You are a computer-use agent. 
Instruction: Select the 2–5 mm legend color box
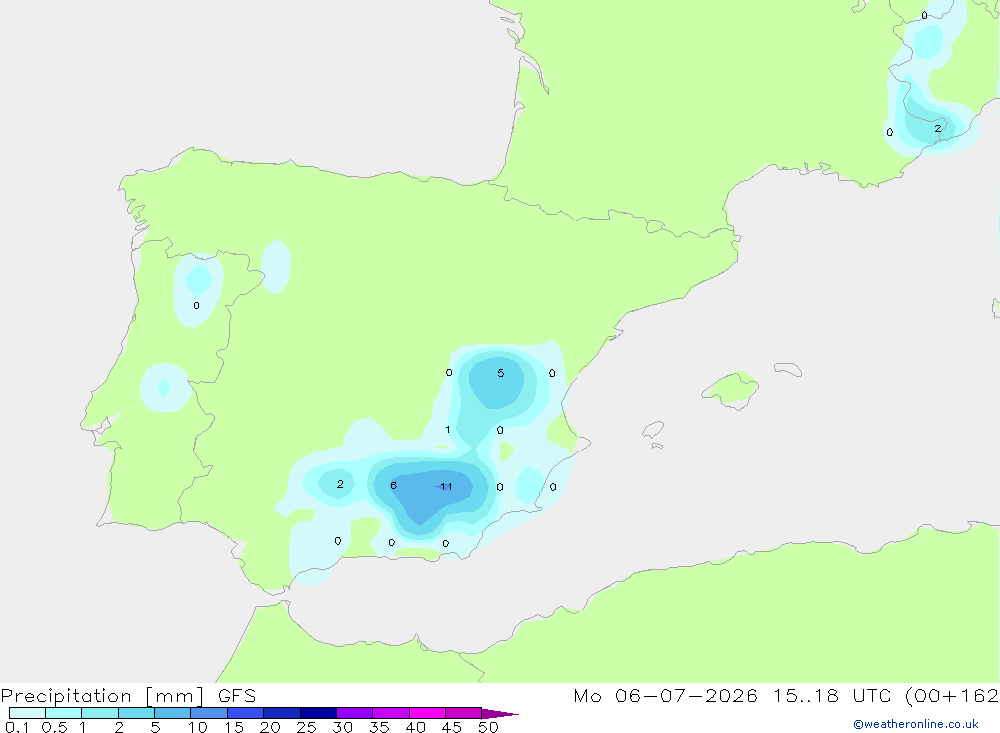pyautogui.click(x=136, y=713)
